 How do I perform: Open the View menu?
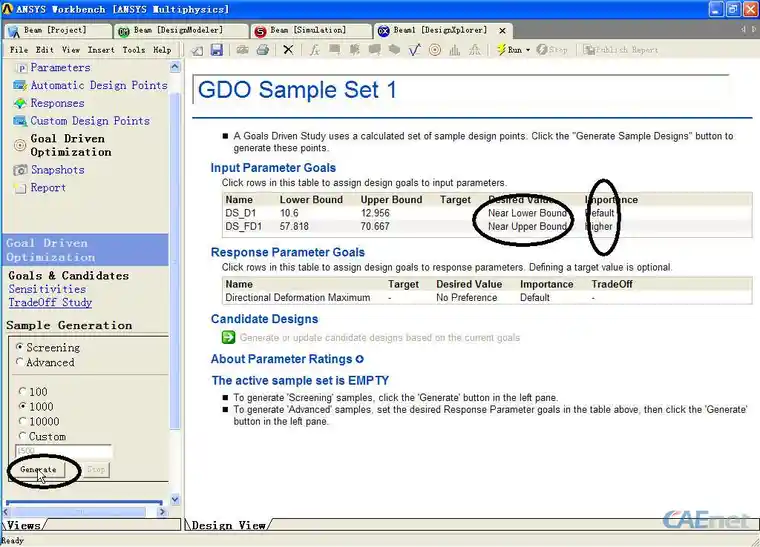(71, 49)
